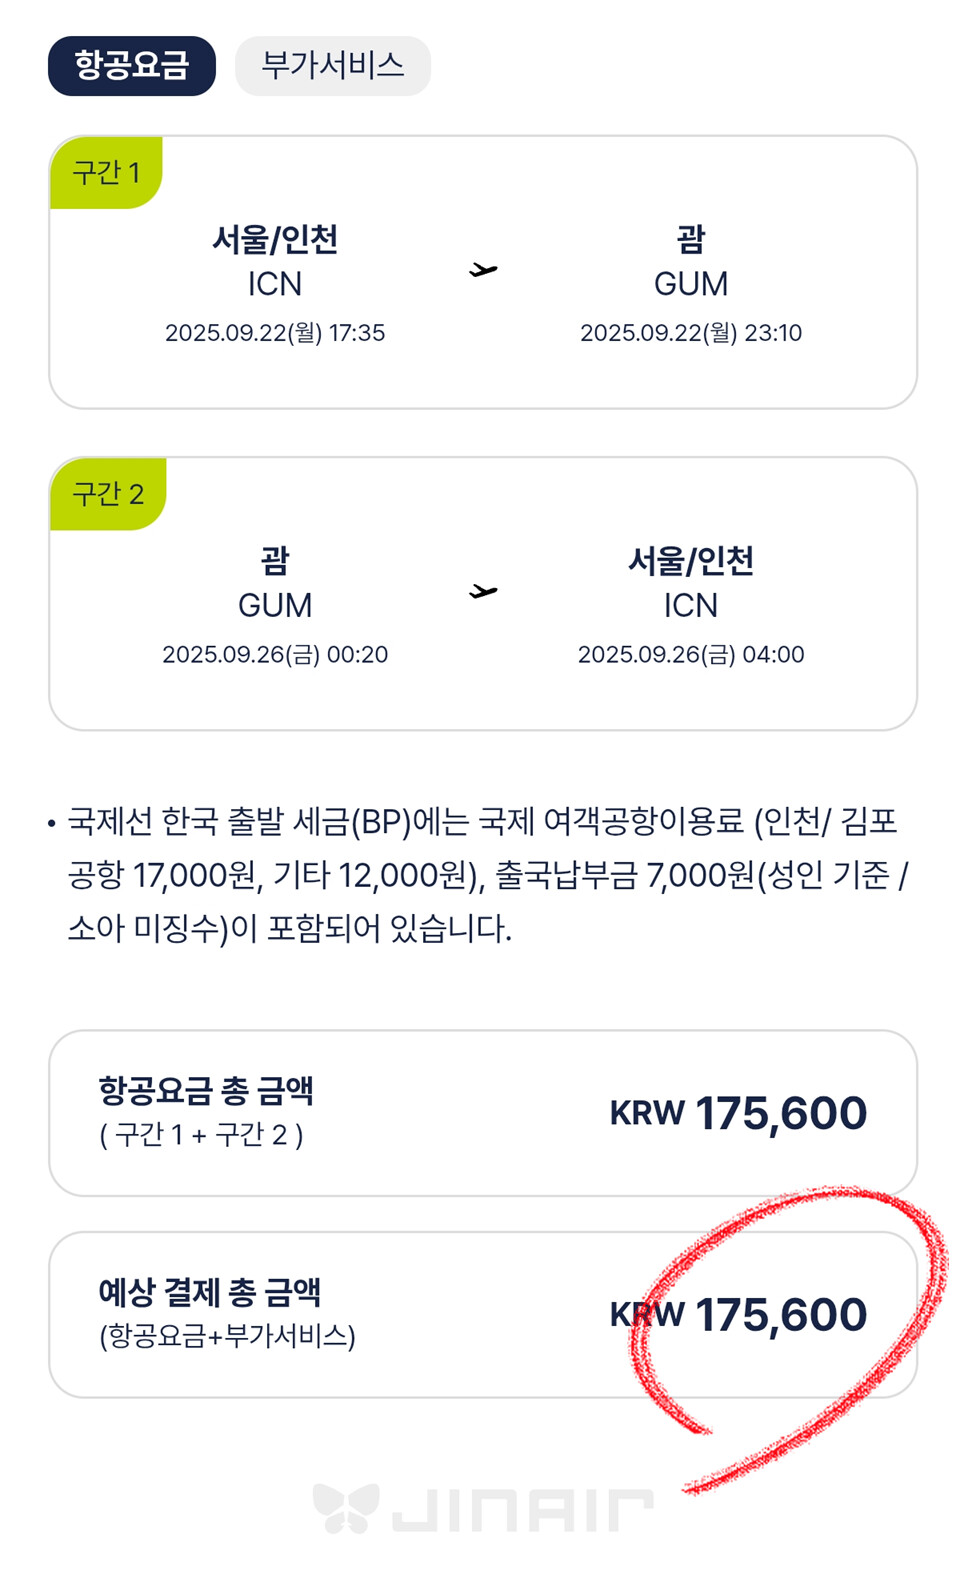This screenshot has height=1570, width=965.
Task: Tap arrival time 2025.09.22(월) 23:10
Action: point(691,333)
